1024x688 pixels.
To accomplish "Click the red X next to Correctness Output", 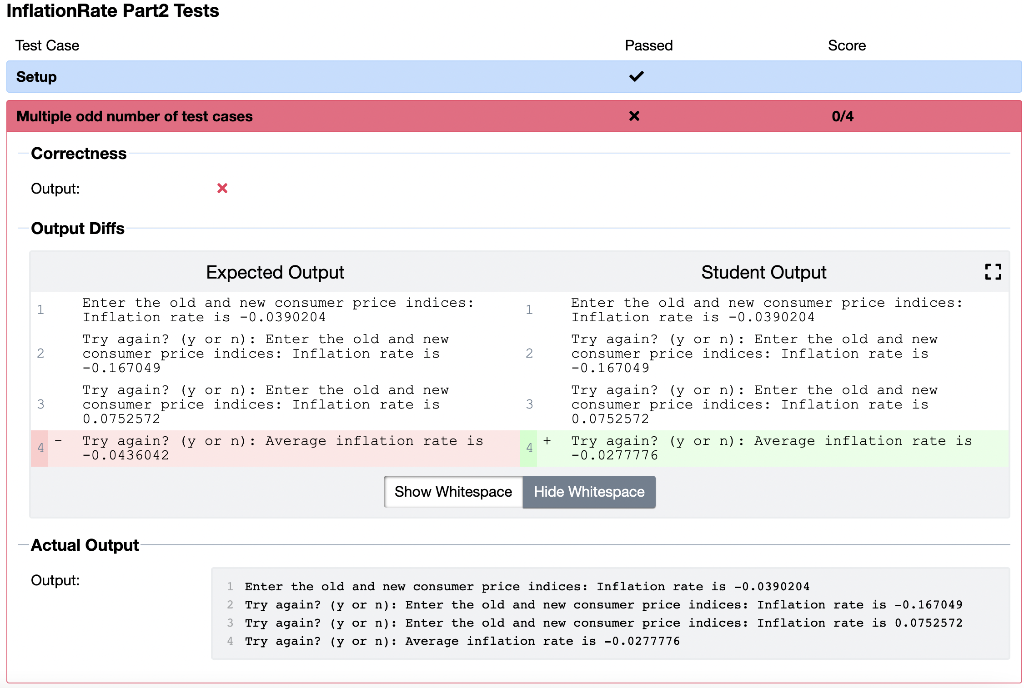I will pos(222,188).
